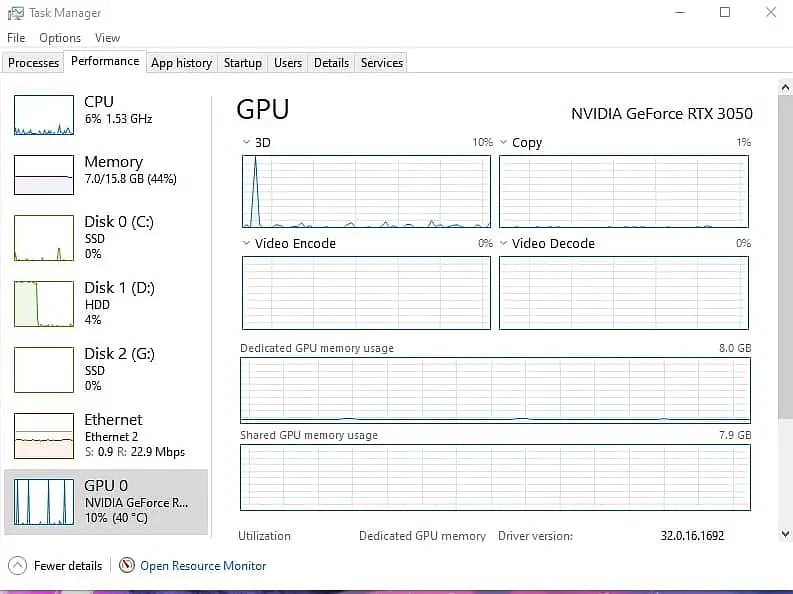Click the 'S: 0.9 R: 22.9 Mbps' text

pos(135,451)
